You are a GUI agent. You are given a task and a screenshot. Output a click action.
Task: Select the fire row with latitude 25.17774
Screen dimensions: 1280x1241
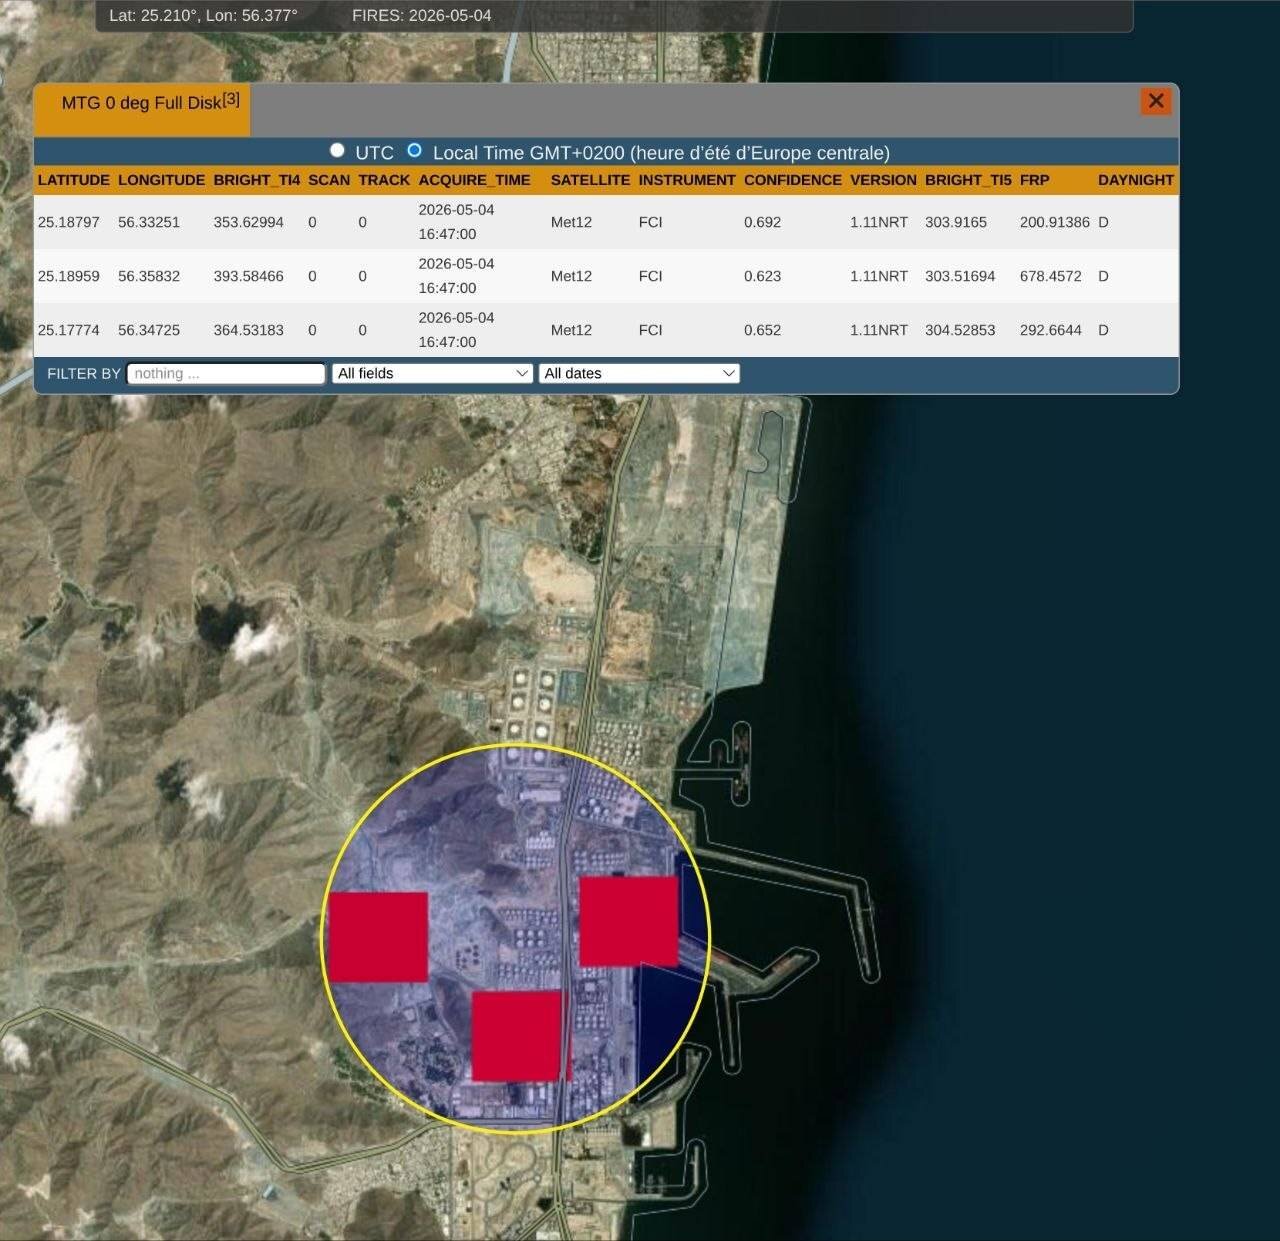click(x=606, y=330)
